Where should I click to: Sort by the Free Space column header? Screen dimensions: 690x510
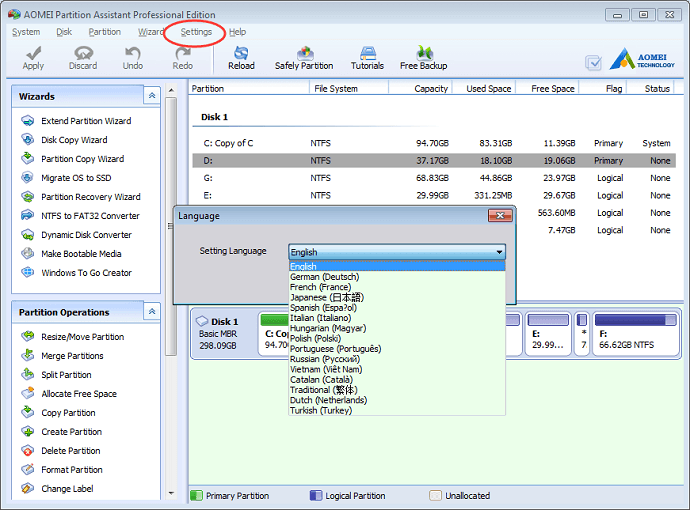click(547, 88)
